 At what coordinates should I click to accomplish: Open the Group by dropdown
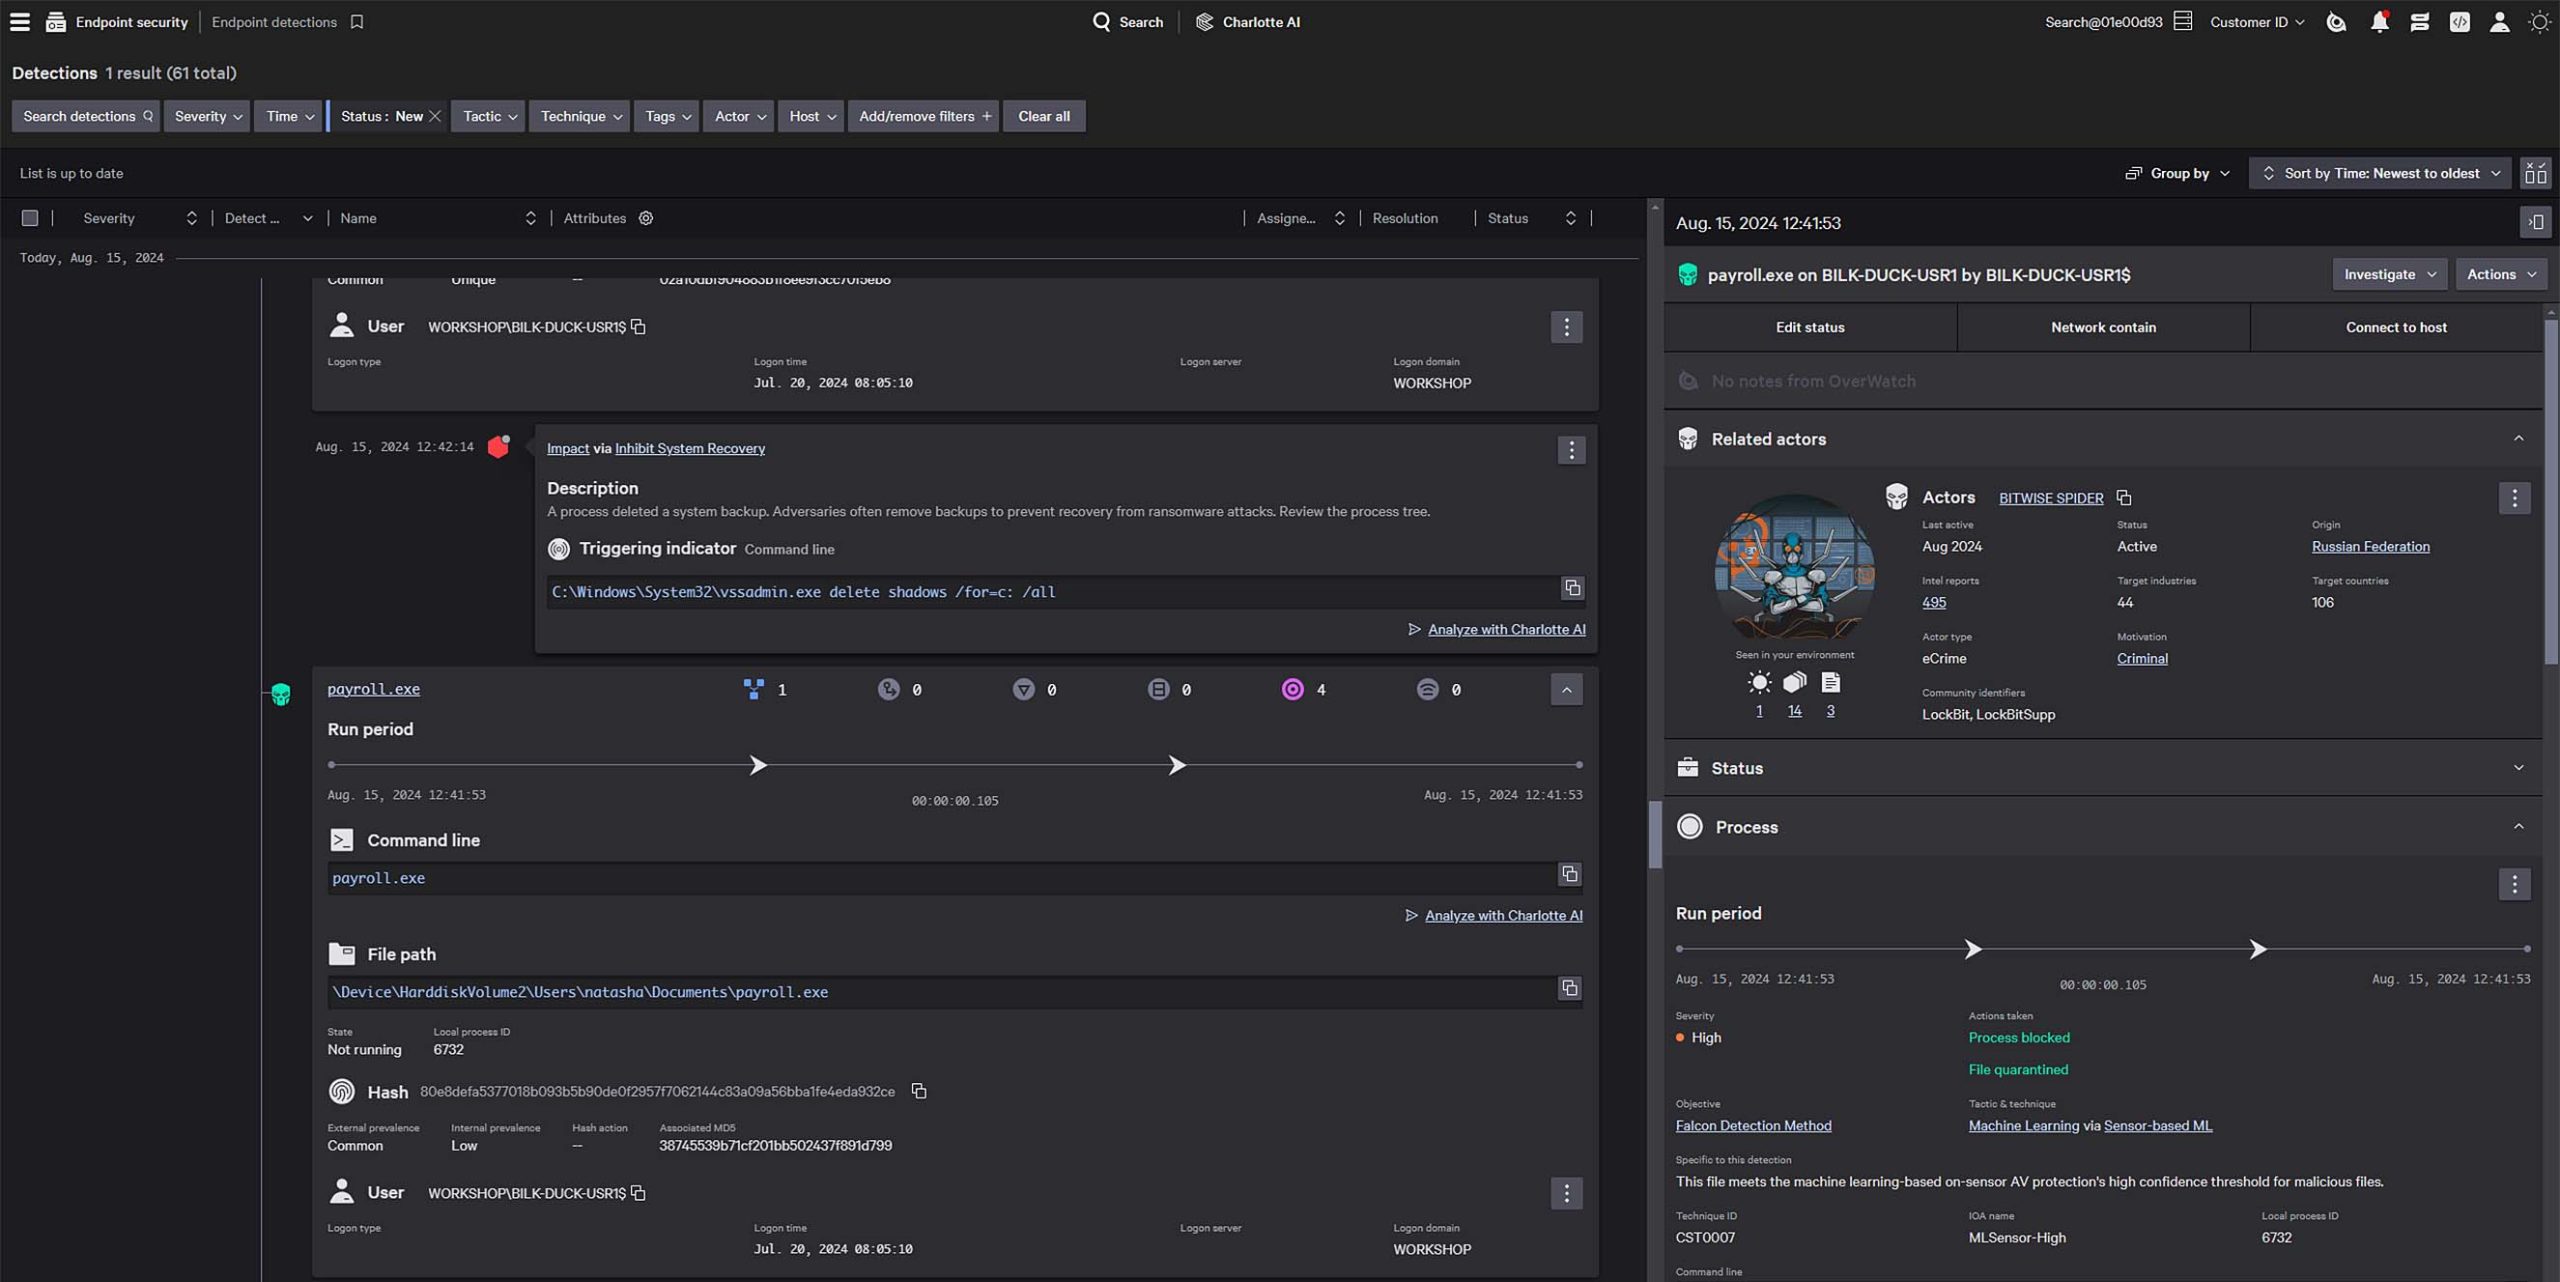[2178, 173]
